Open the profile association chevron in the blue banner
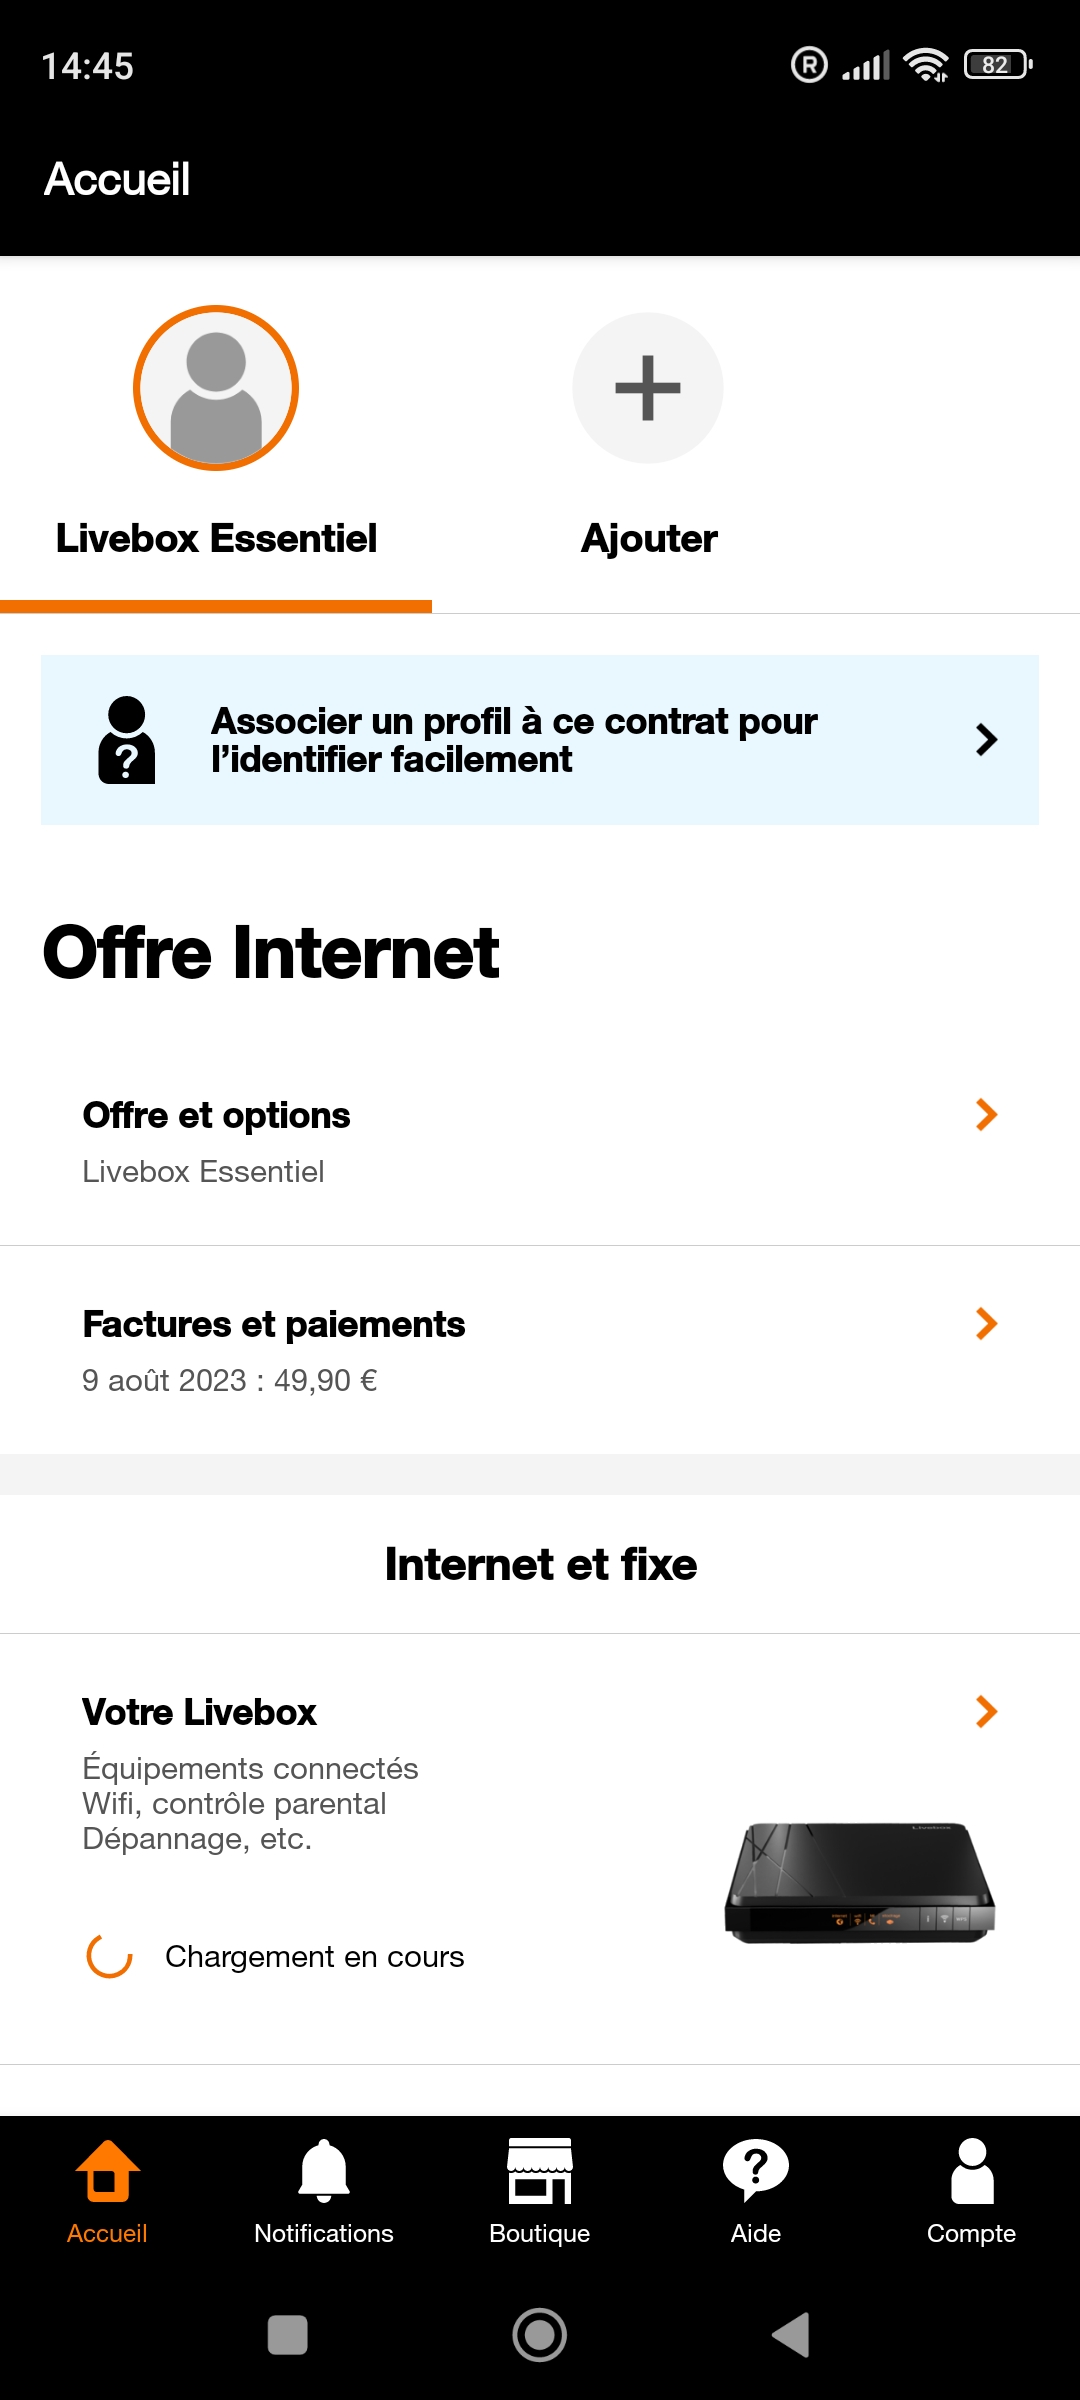This screenshot has height=2400, width=1080. pos(985,740)
